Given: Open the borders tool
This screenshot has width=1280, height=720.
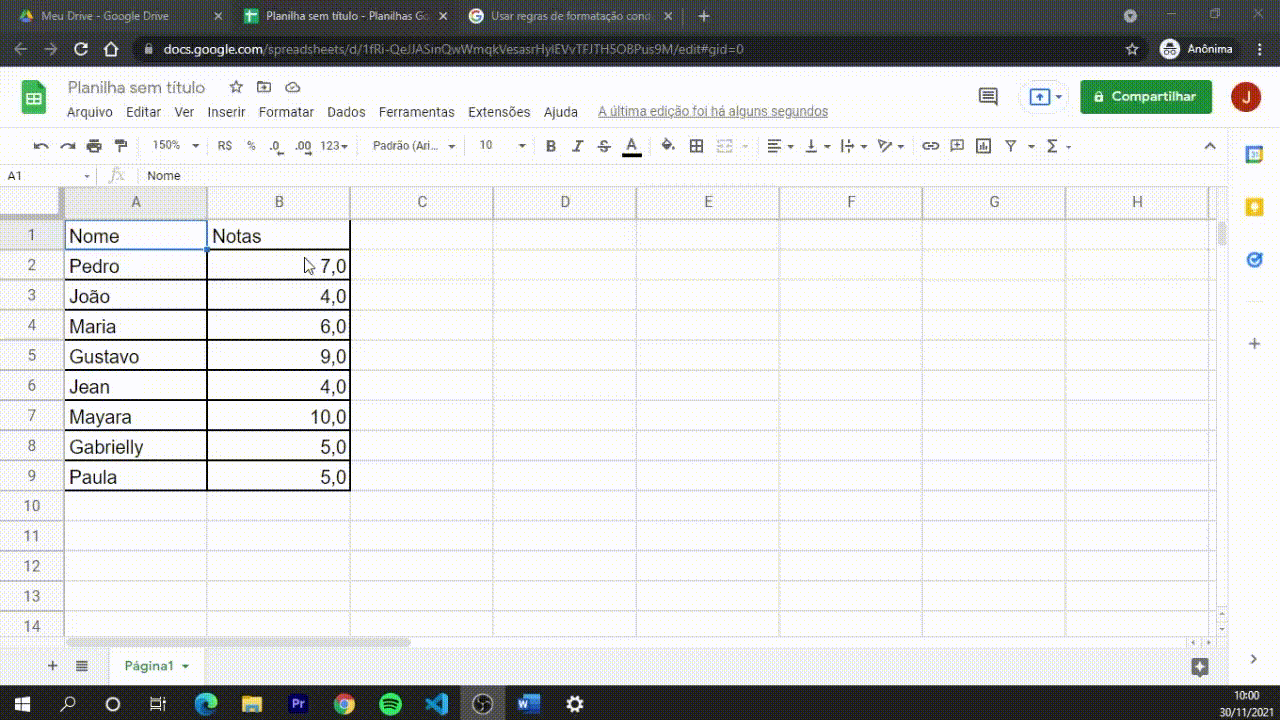Looking at the screenshot, I should click(x=697, y=146).
